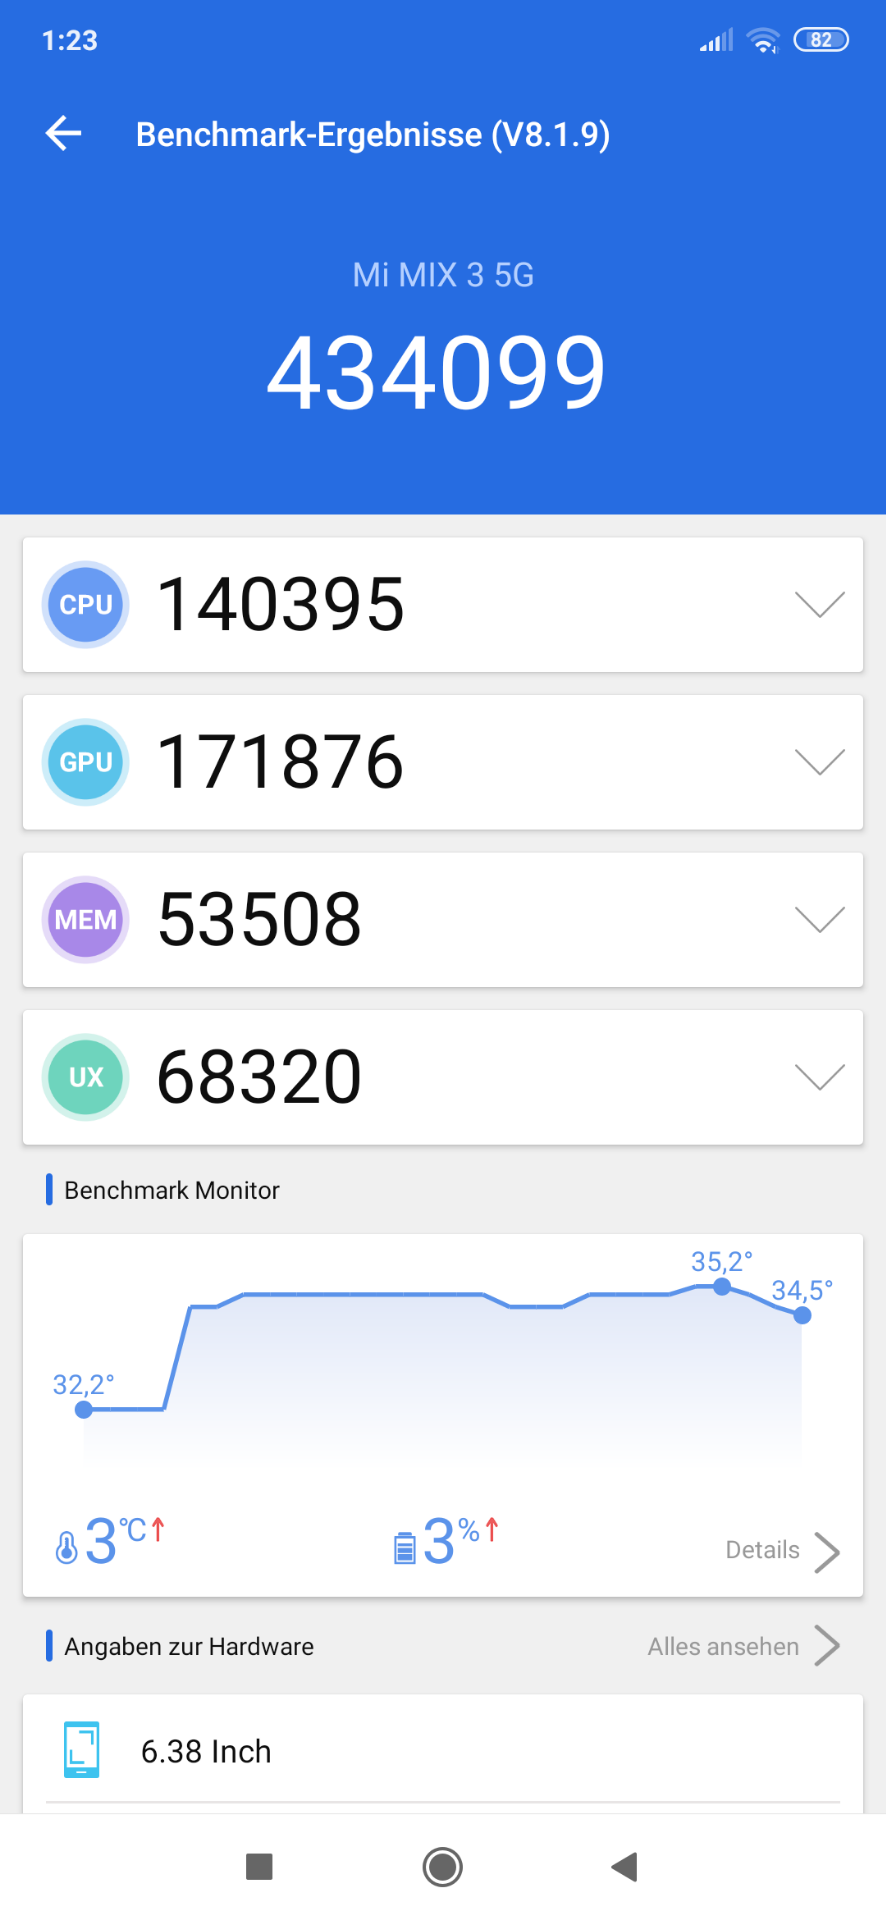
Task: Tap the Wi-Fi status icon
Action: pyautogui.click(x=763, y=40)
